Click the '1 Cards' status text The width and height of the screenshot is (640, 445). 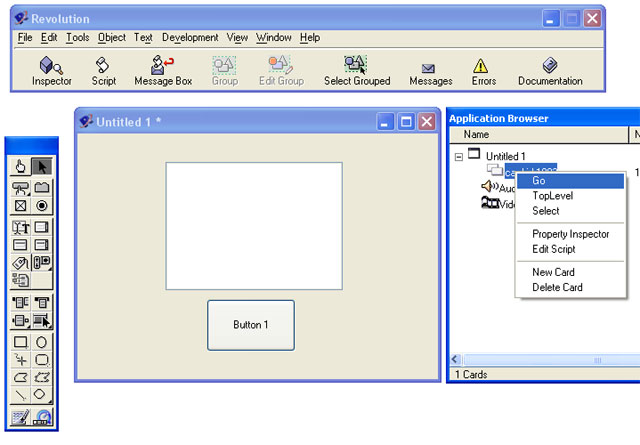[471, 374]
